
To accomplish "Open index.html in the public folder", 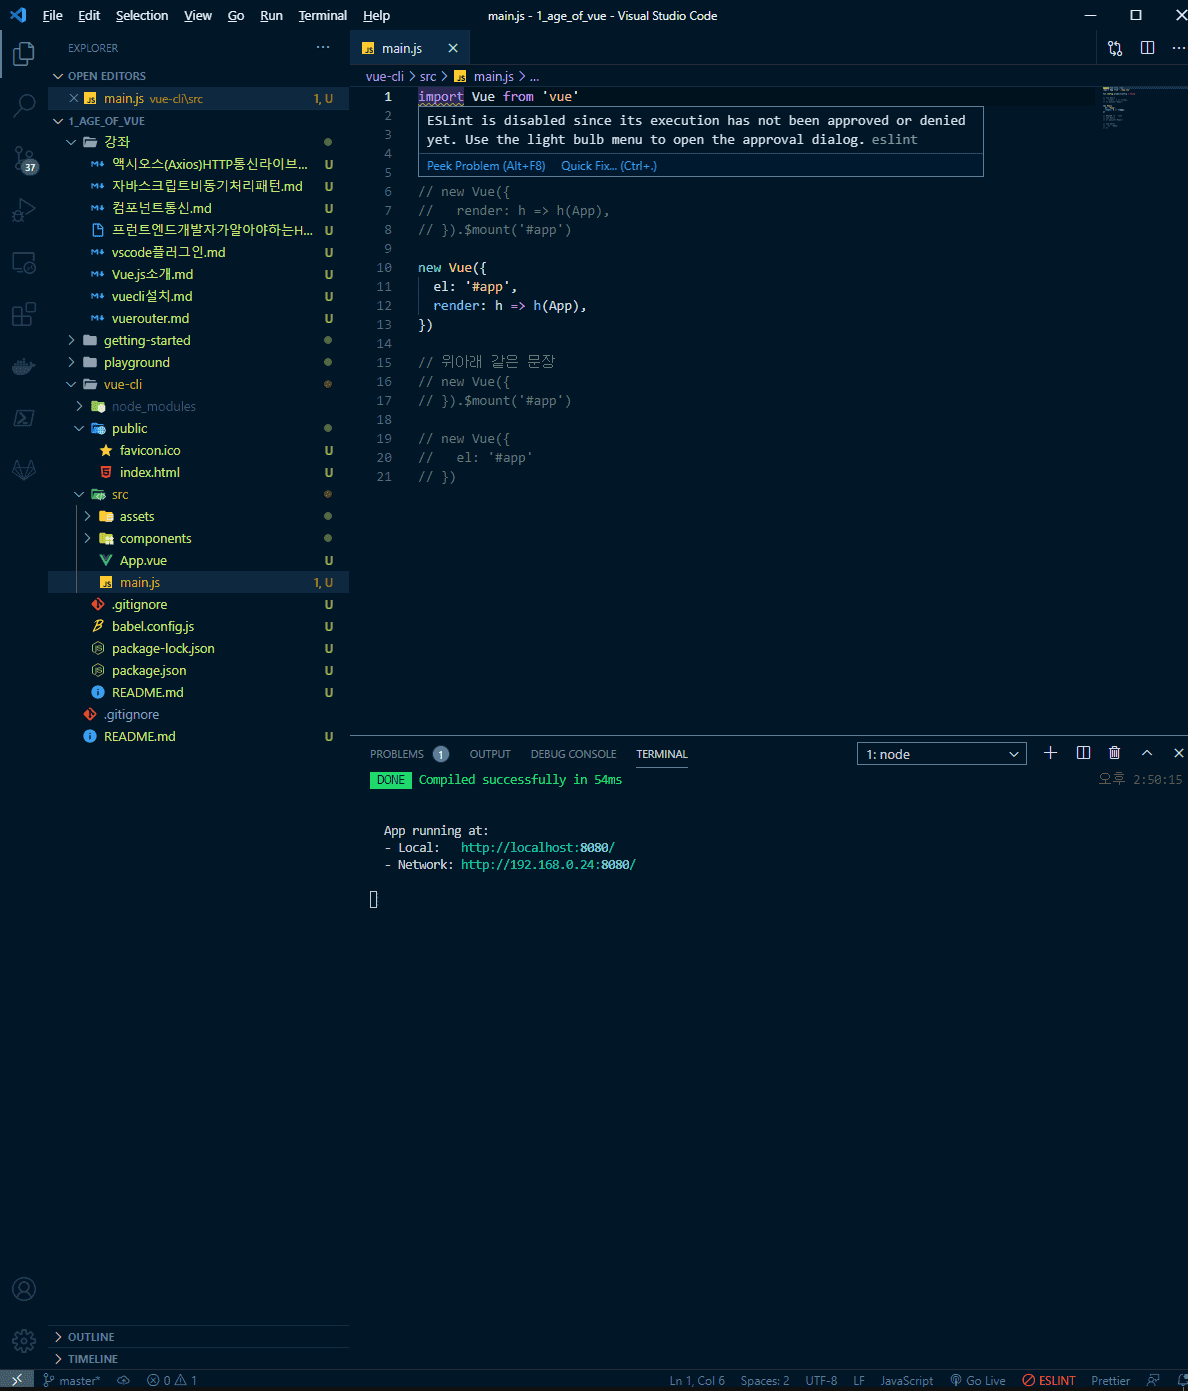I will click(199, 472).
